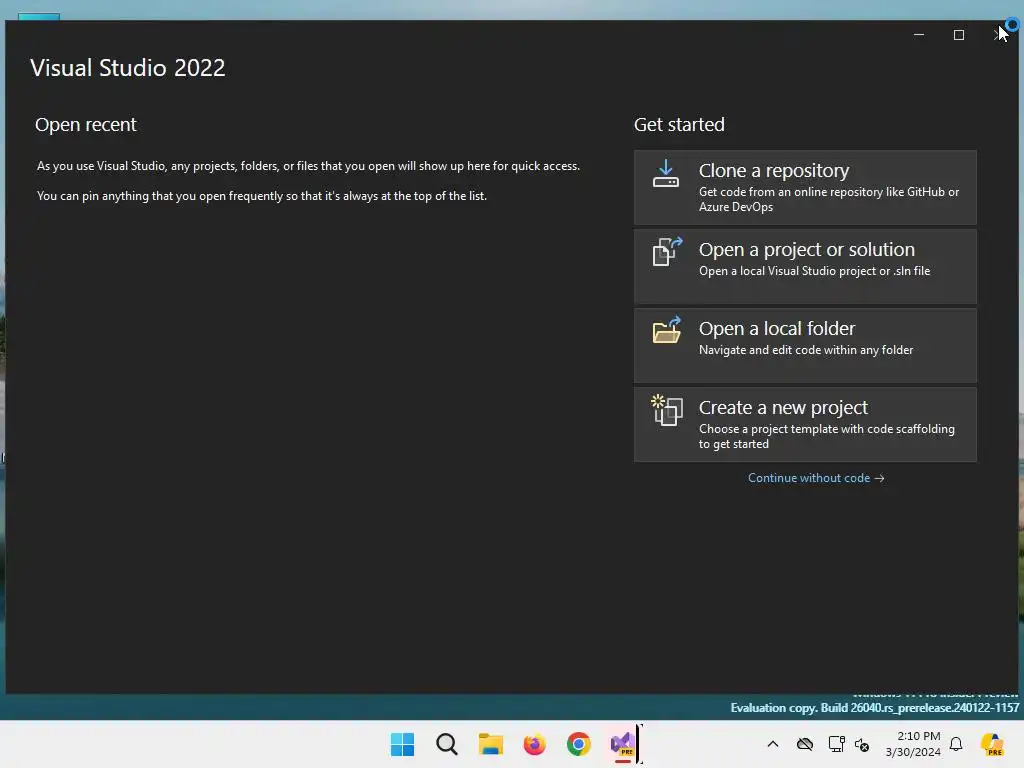Click the Open a project or solution icon
Viewport: 1024px width, 768px height.
667,251
